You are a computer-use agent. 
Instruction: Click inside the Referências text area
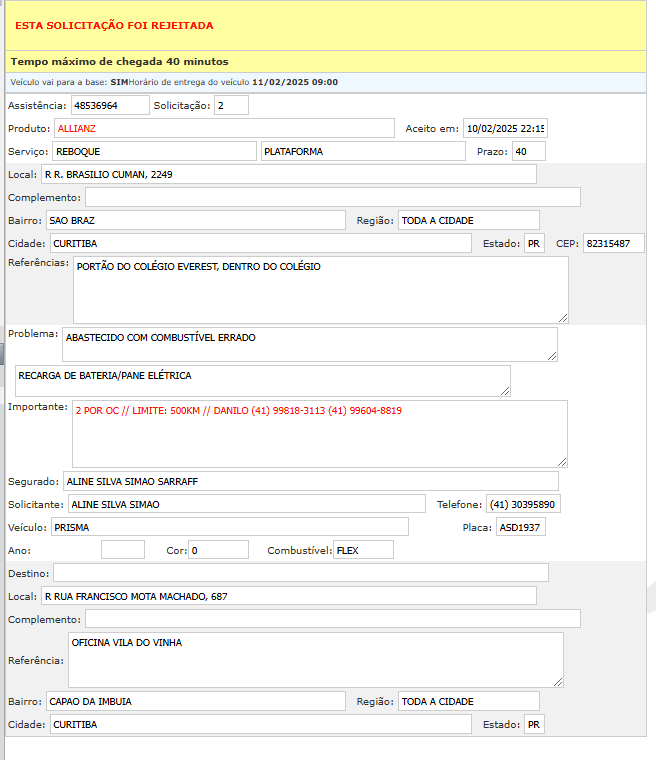tap(320, 290)
